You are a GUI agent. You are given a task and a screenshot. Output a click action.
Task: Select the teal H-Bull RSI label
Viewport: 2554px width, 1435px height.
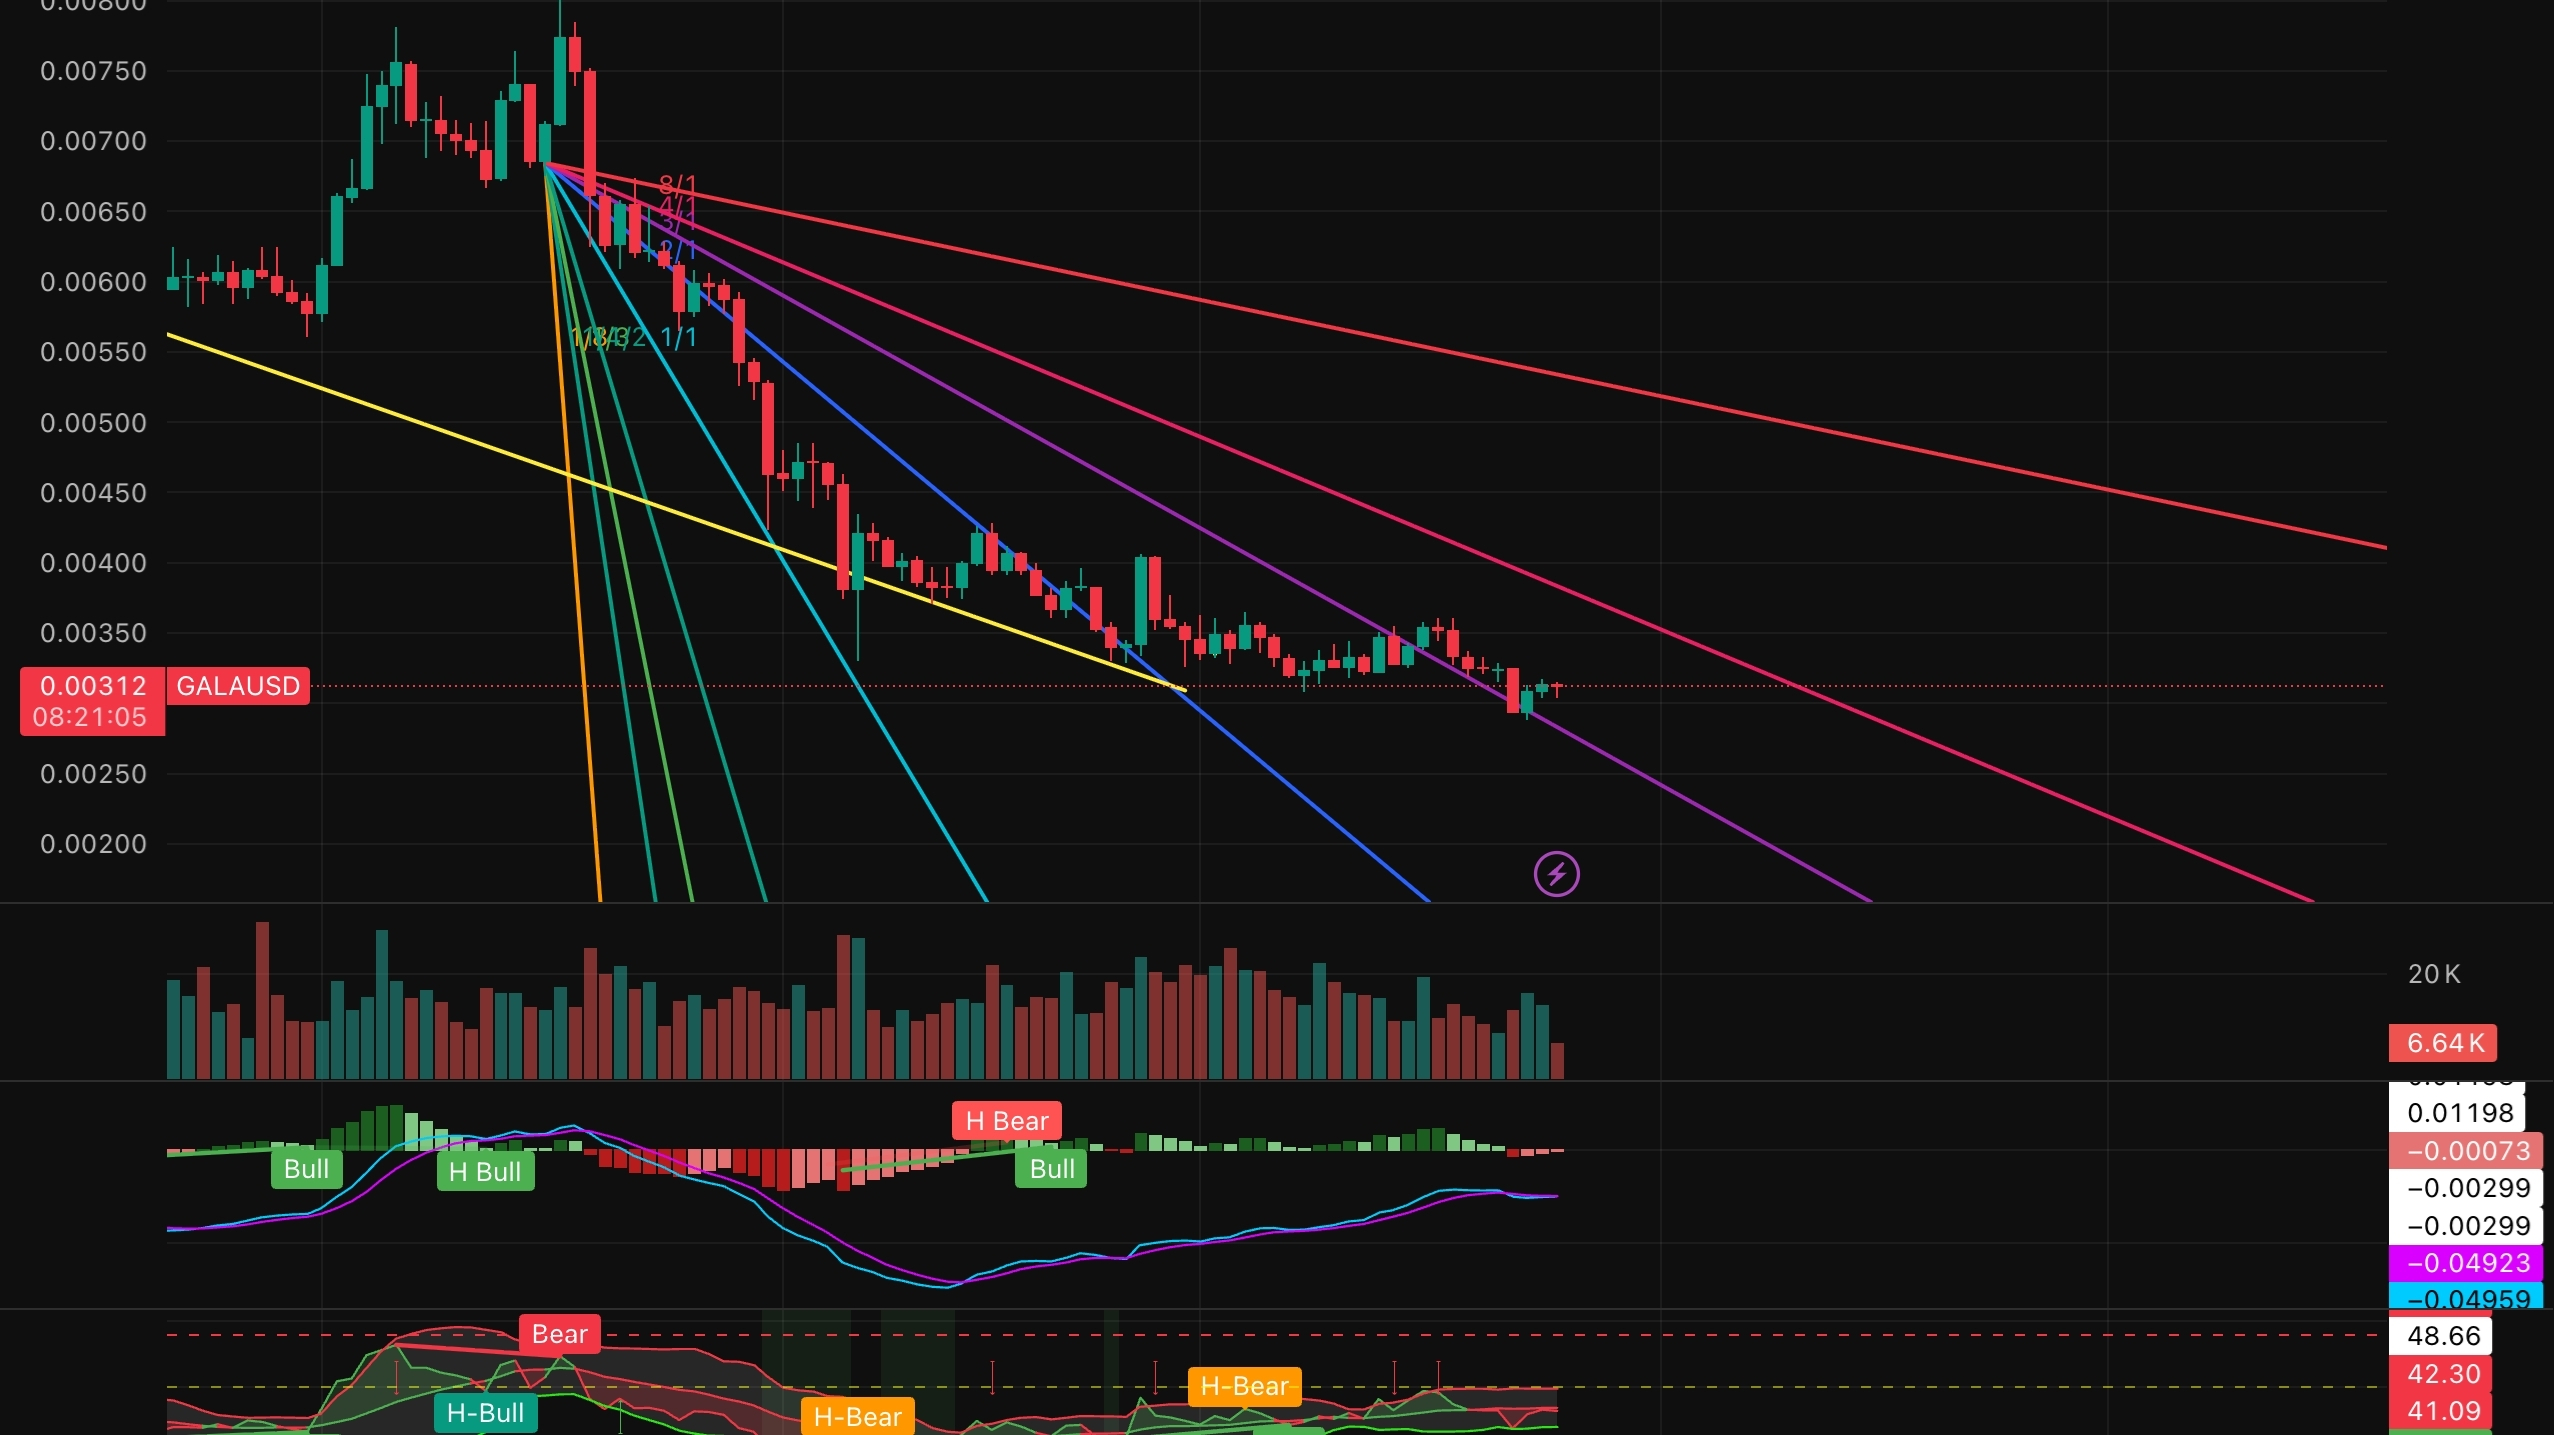pyautogui.click(x=485, y=1412)
